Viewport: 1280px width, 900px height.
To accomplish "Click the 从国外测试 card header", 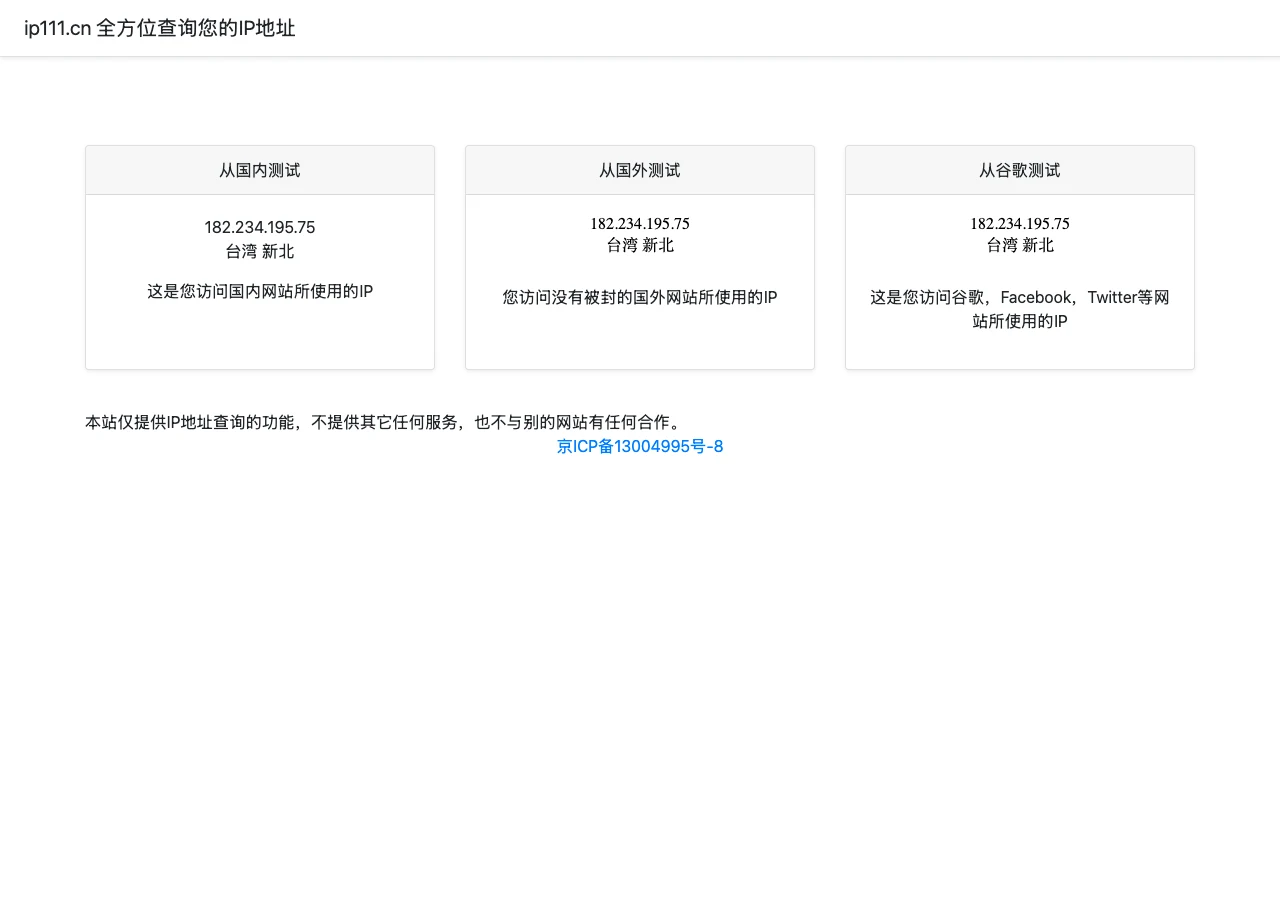I will tap(640, 170).
